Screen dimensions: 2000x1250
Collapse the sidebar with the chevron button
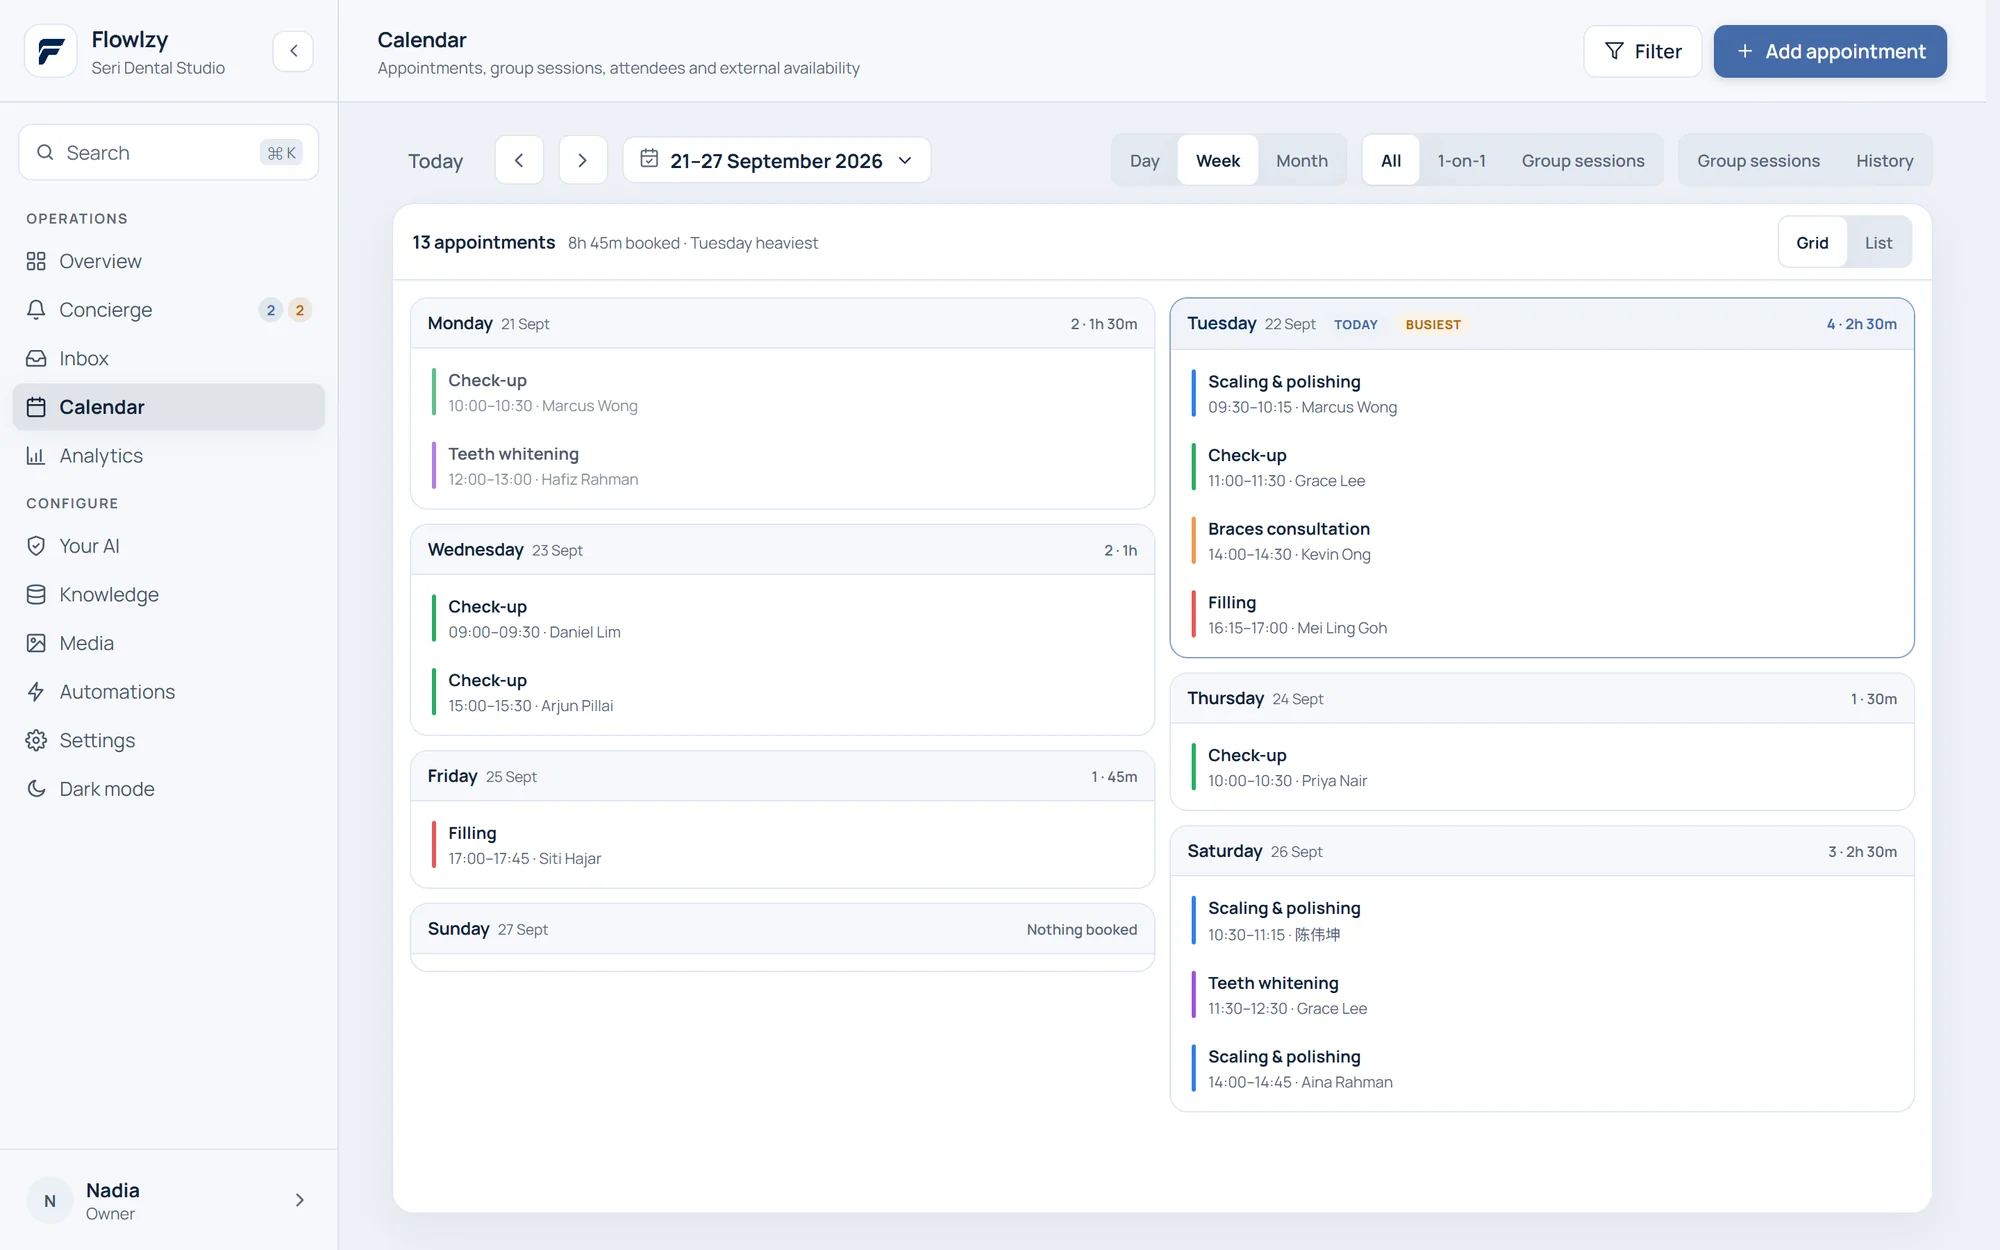click(293, 51)
